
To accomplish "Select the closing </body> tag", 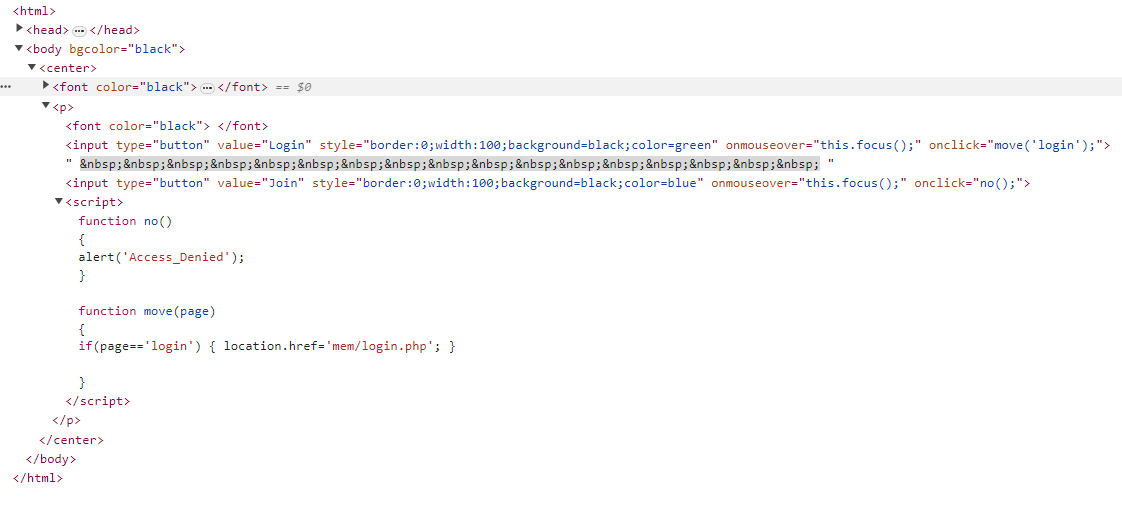I will coord(51,459).
